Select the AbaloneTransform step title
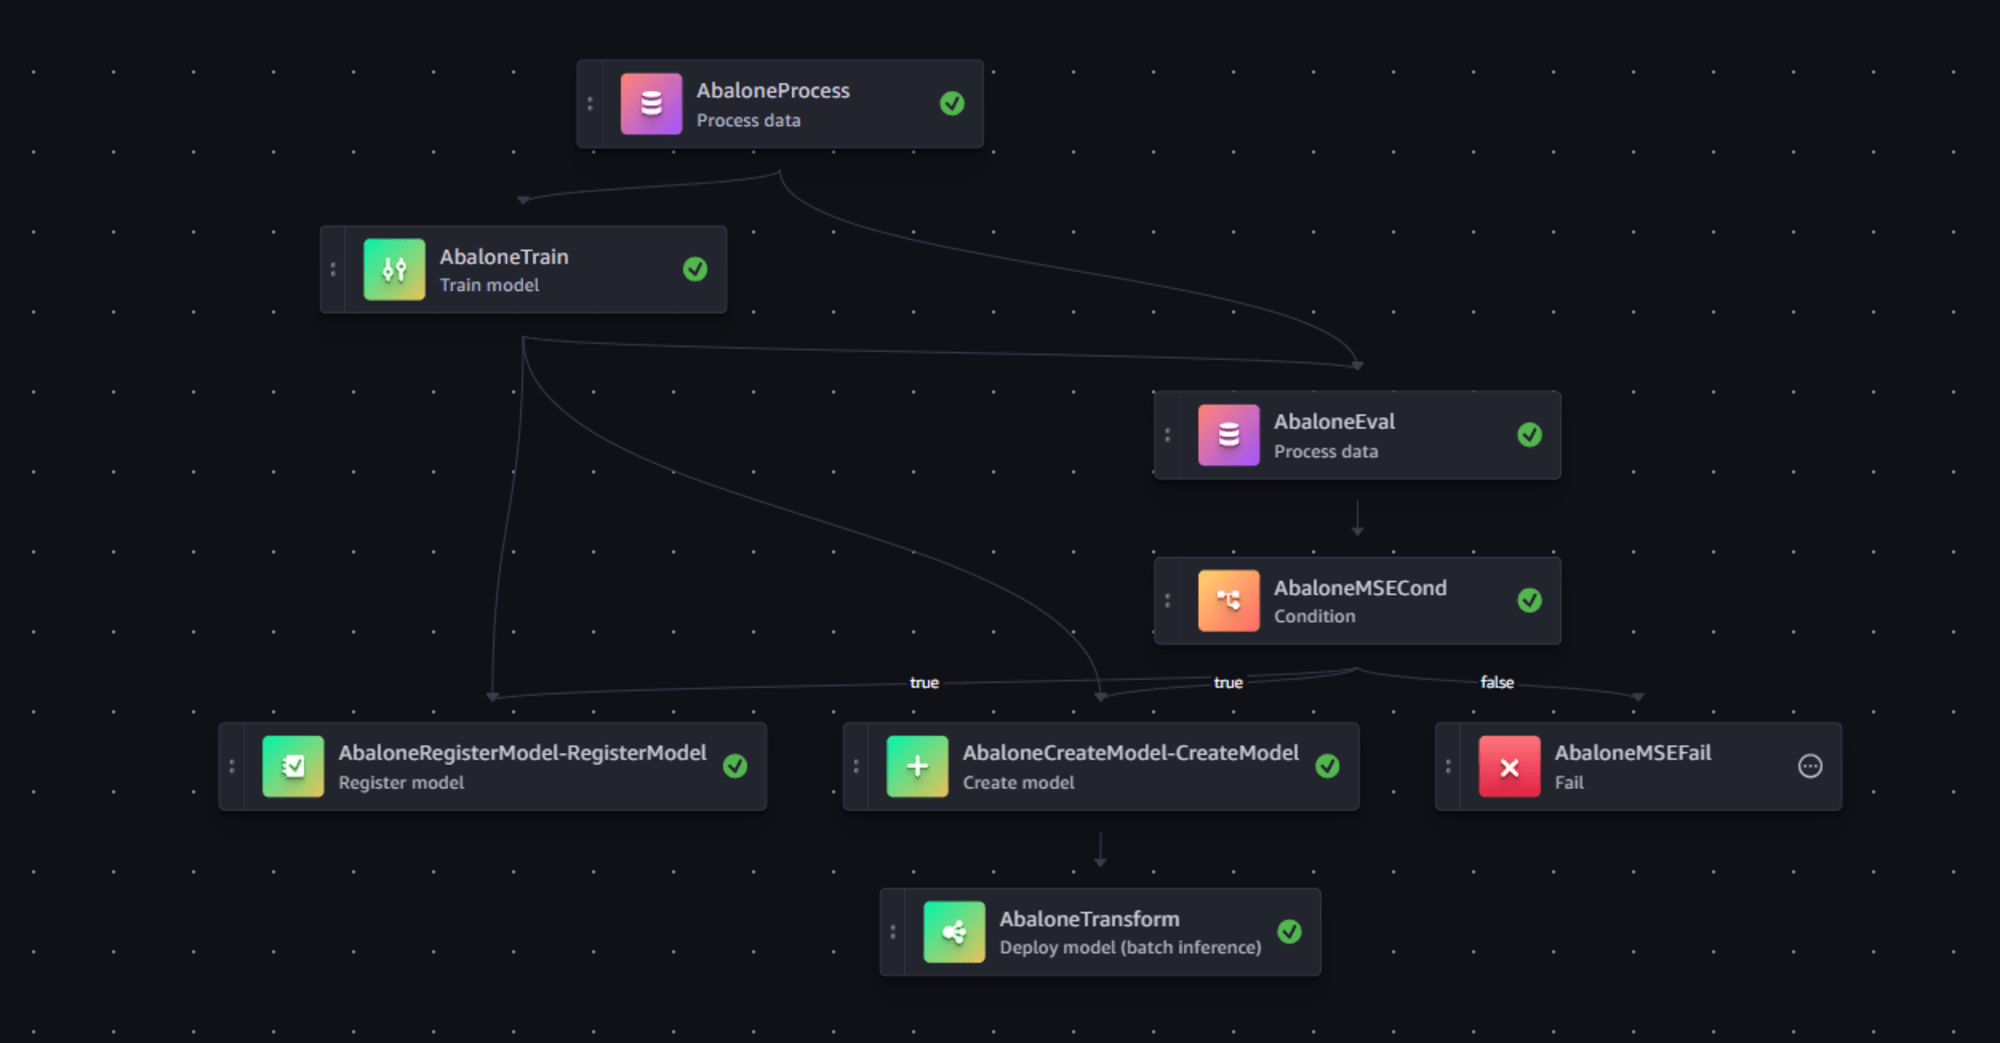The height and width of the screenshot is (1043, 2000). pos(1089,919)
